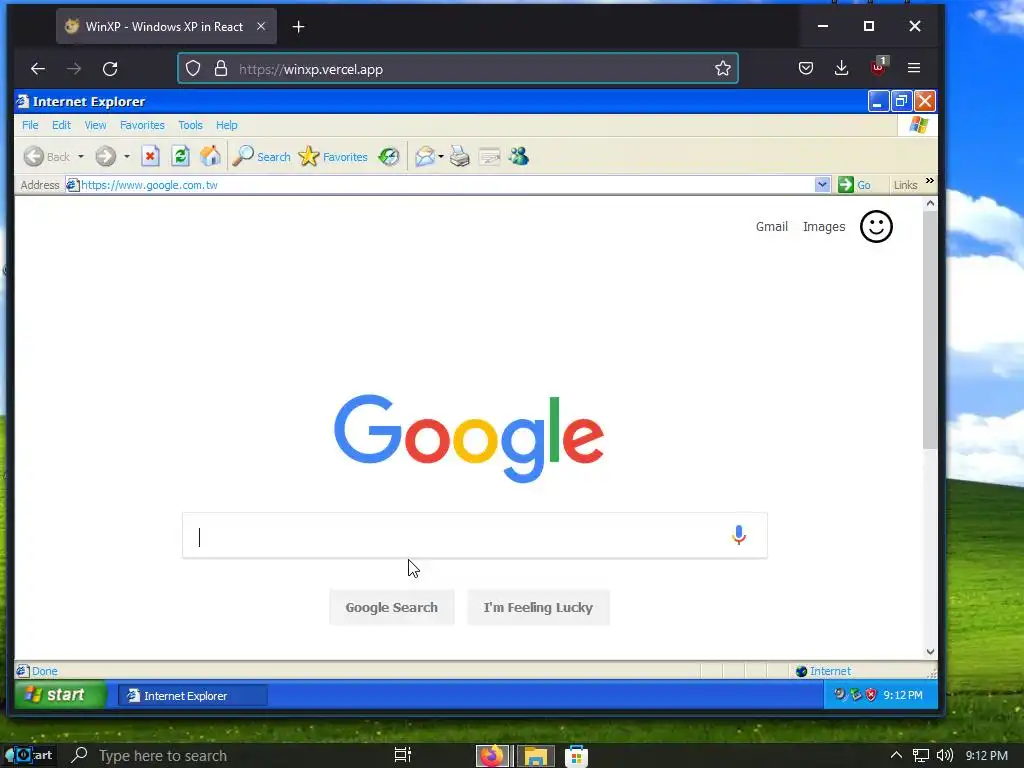Click the IE address bar URL field
The height and width of the screenshot is (768, 1024).
(x=440, y=185)
